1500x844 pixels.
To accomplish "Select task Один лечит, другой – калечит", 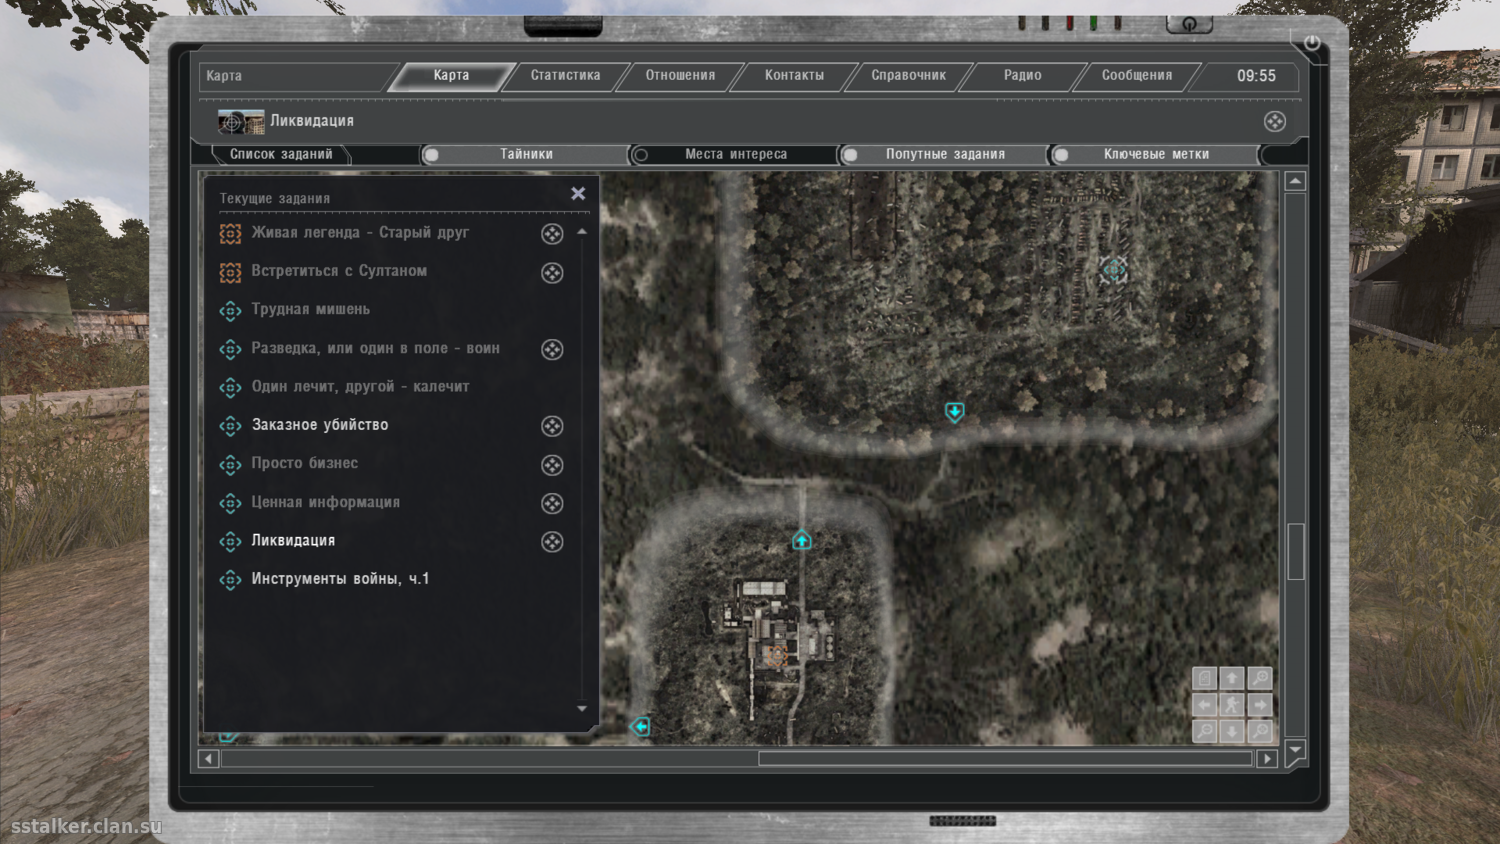I will [360, 387].
